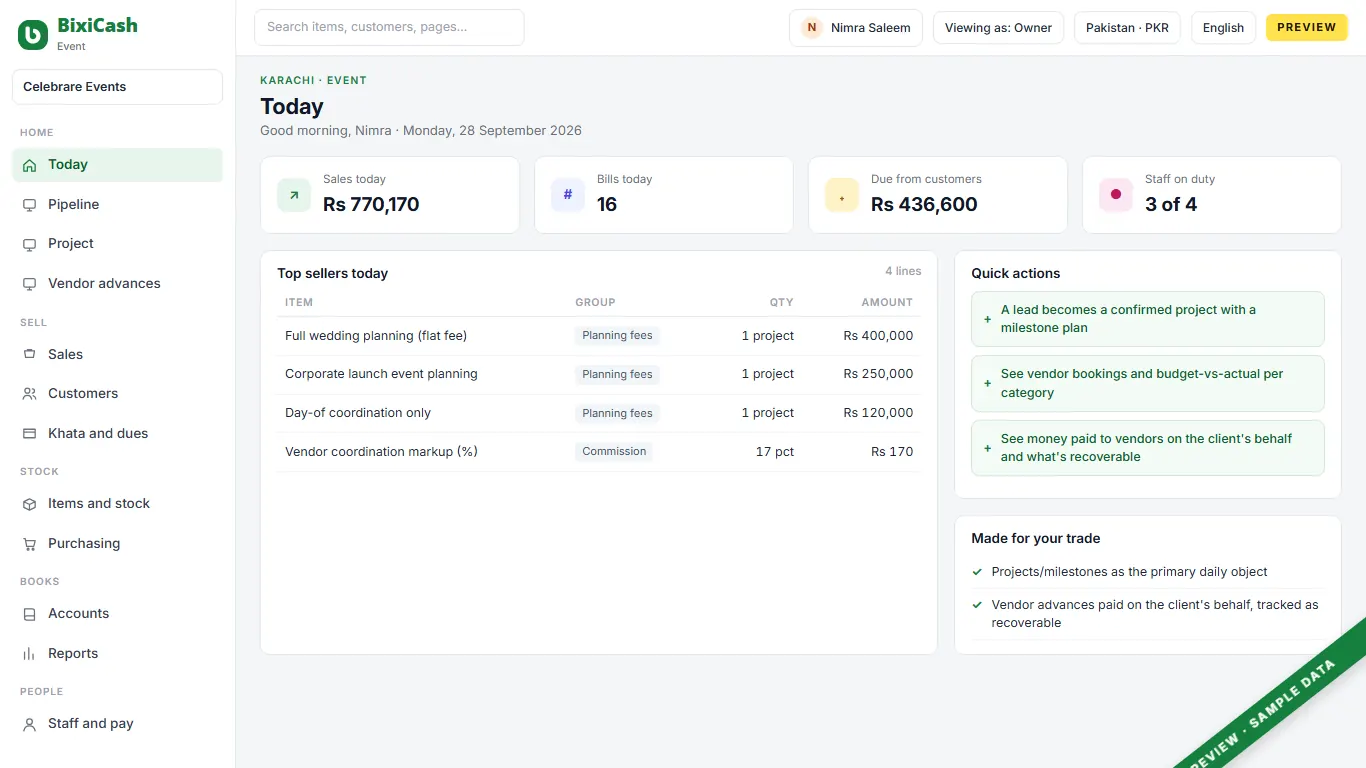The height and width of the screenshot is (768, 1366).
Task: Click the Customers people icon
Action: click(x=29, y=394)
